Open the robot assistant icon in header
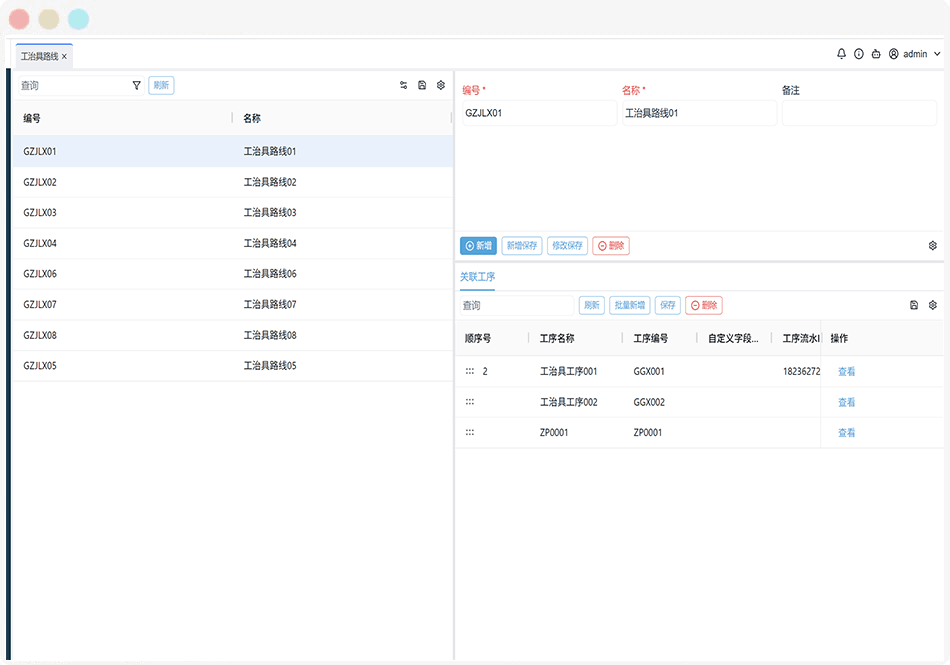The height and width of the screenshot is (665, 950). click(876, 54)
